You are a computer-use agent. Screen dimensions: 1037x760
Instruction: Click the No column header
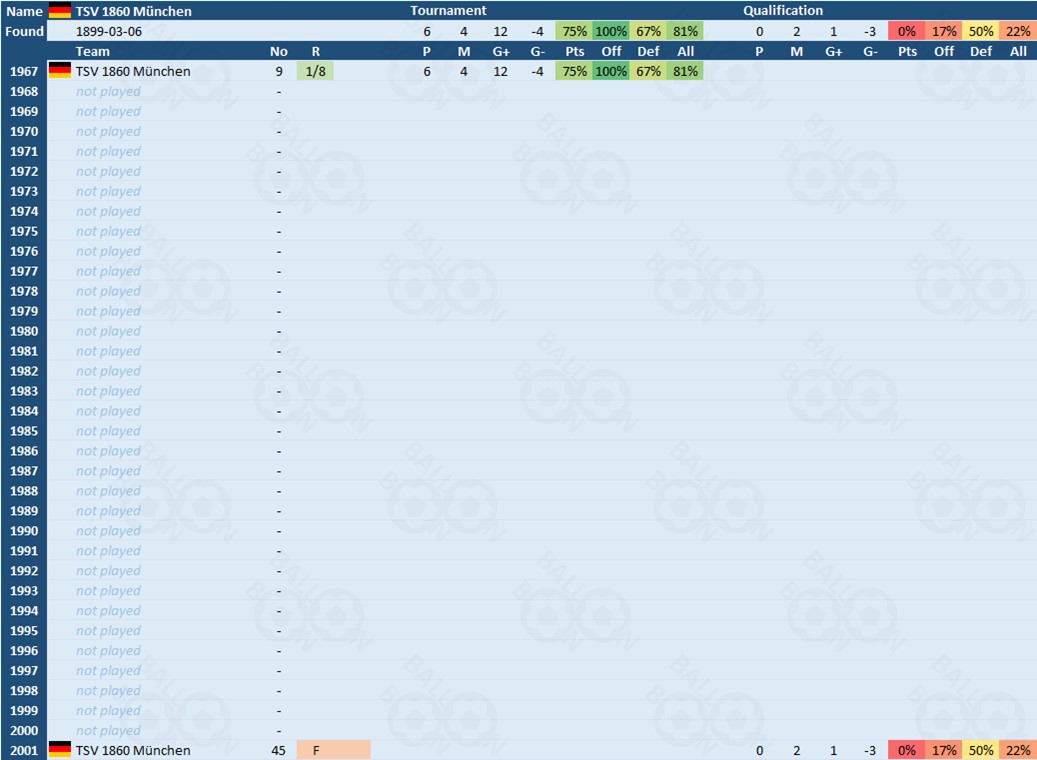[278, 51]
